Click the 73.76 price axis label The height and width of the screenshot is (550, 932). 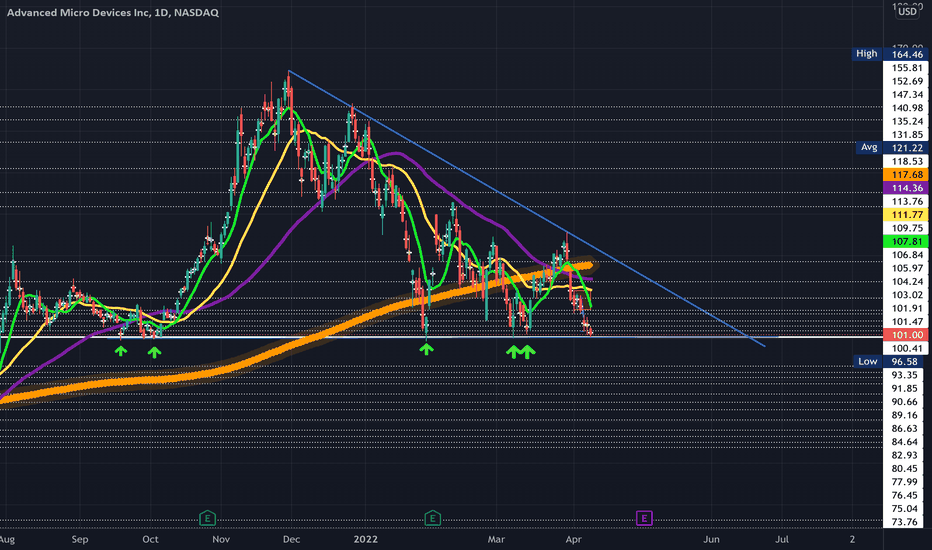click(x=904, y=522)
